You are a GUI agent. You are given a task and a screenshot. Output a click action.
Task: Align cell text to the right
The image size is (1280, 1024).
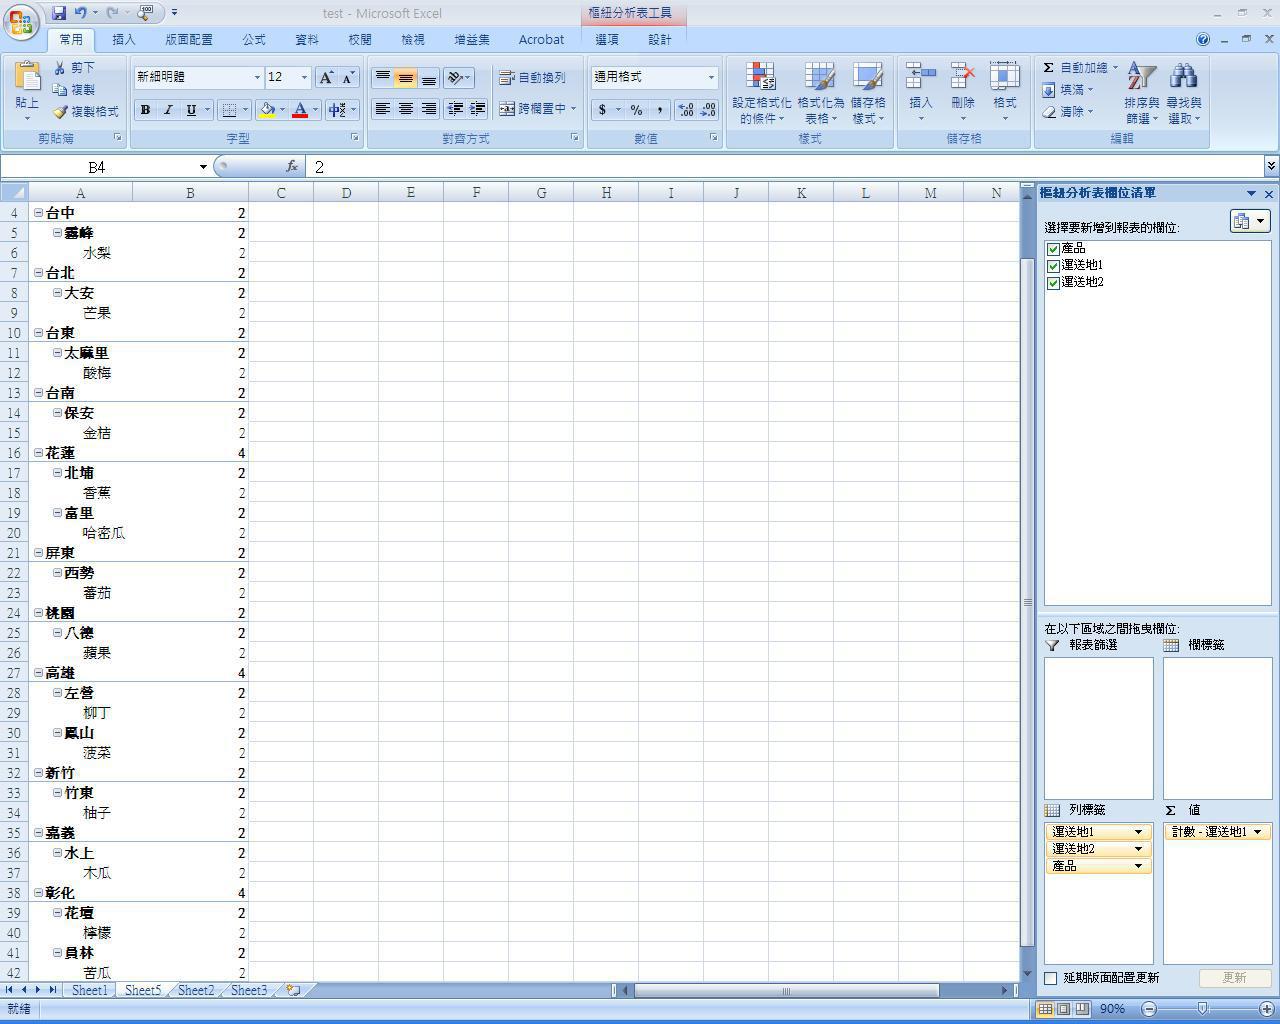(429, 108)
